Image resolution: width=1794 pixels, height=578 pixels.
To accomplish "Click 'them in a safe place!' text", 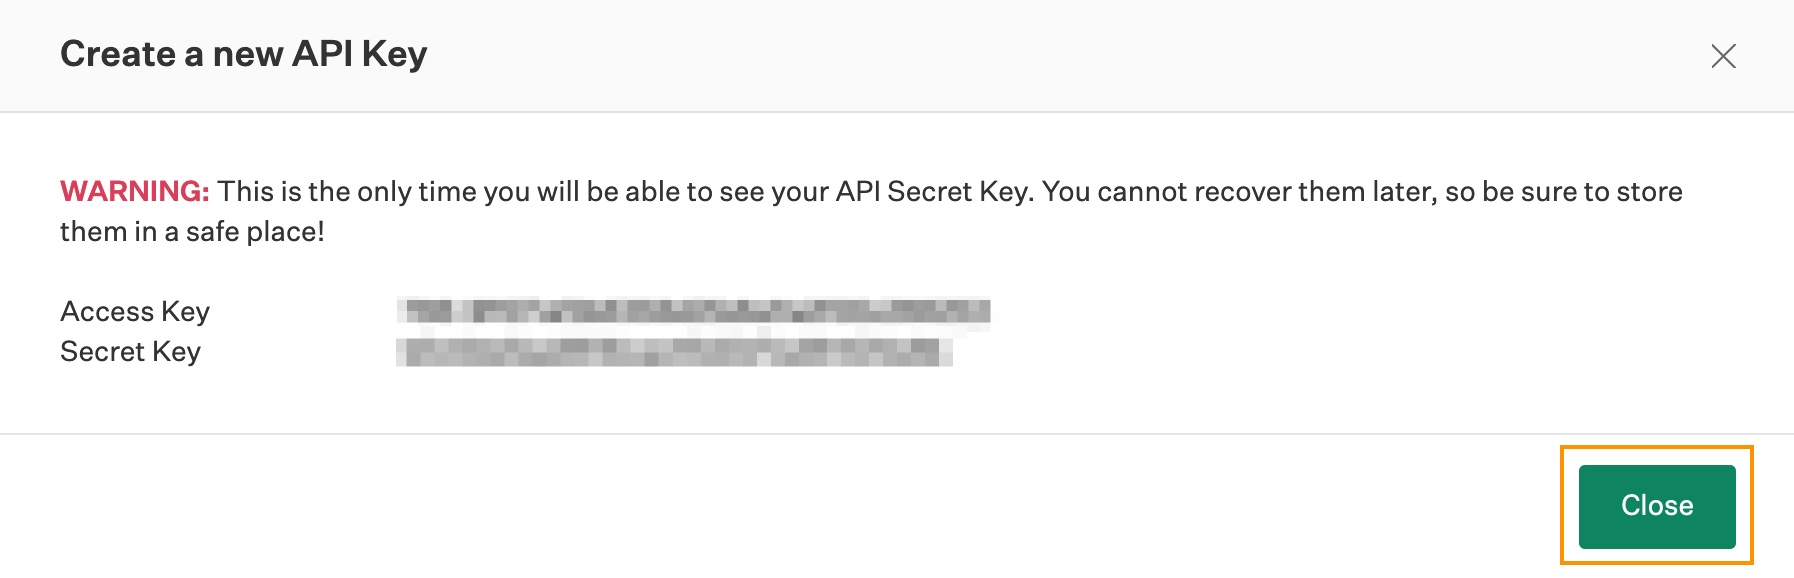I will pyautogui.click(x=192, y=231).
